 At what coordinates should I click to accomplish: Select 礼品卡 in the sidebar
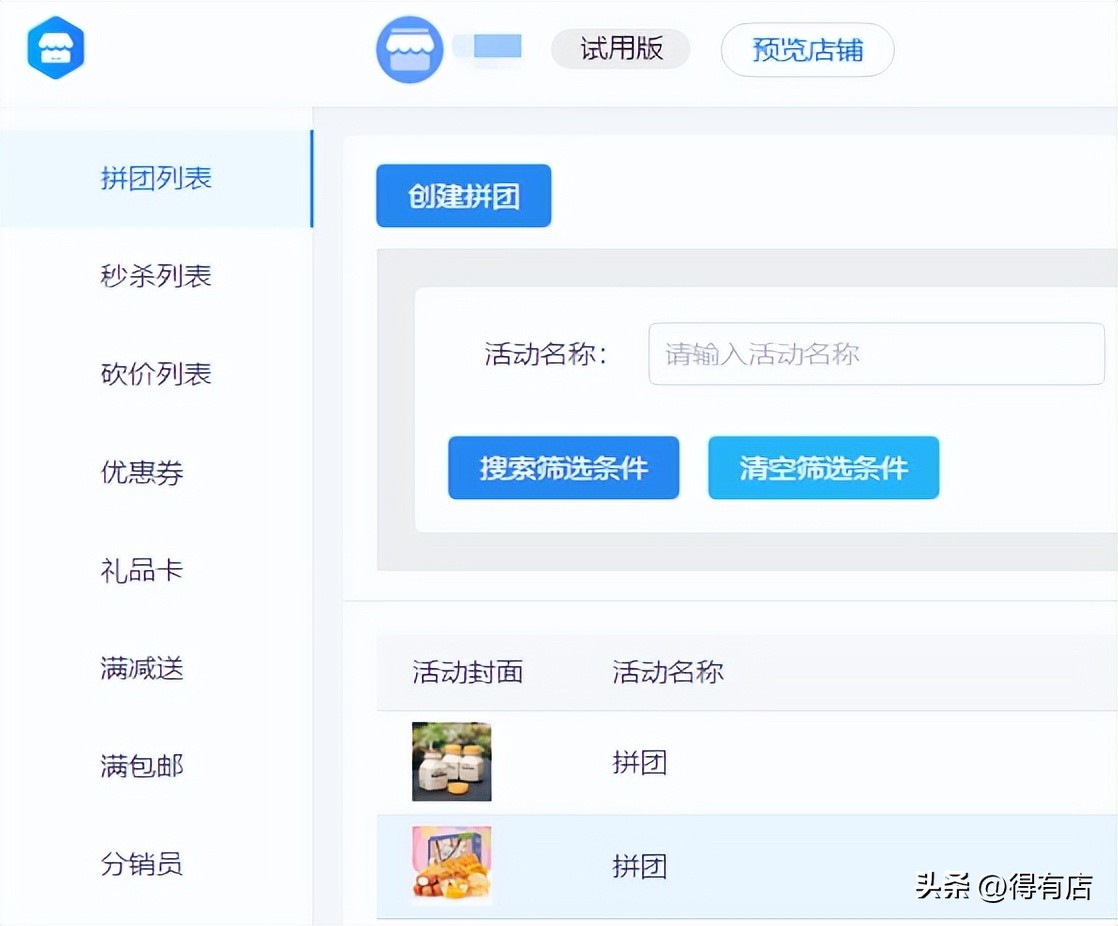(142, 571)
